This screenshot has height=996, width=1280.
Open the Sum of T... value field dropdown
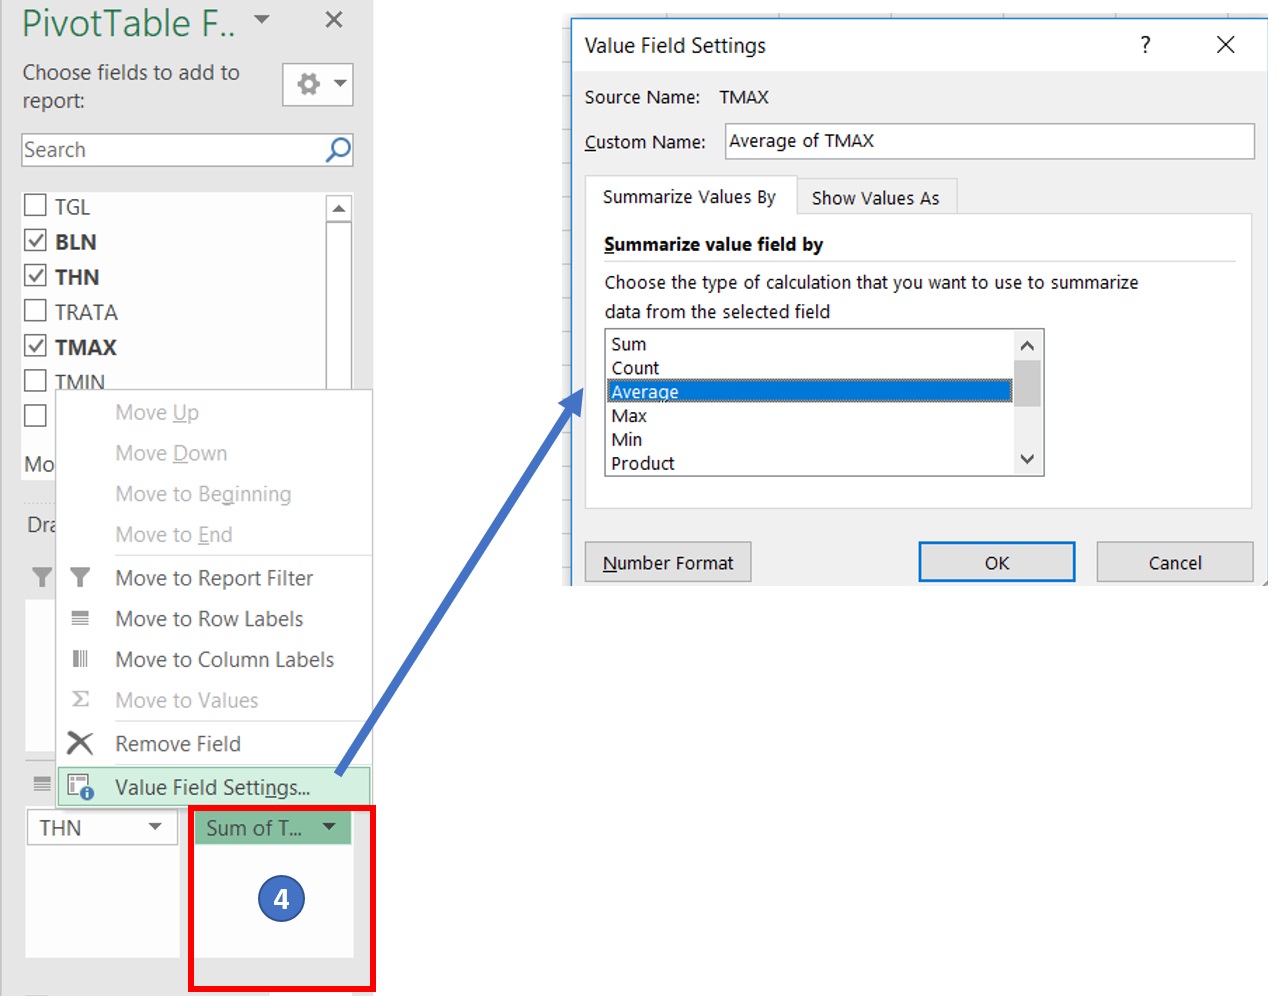[x=329, y=827]
